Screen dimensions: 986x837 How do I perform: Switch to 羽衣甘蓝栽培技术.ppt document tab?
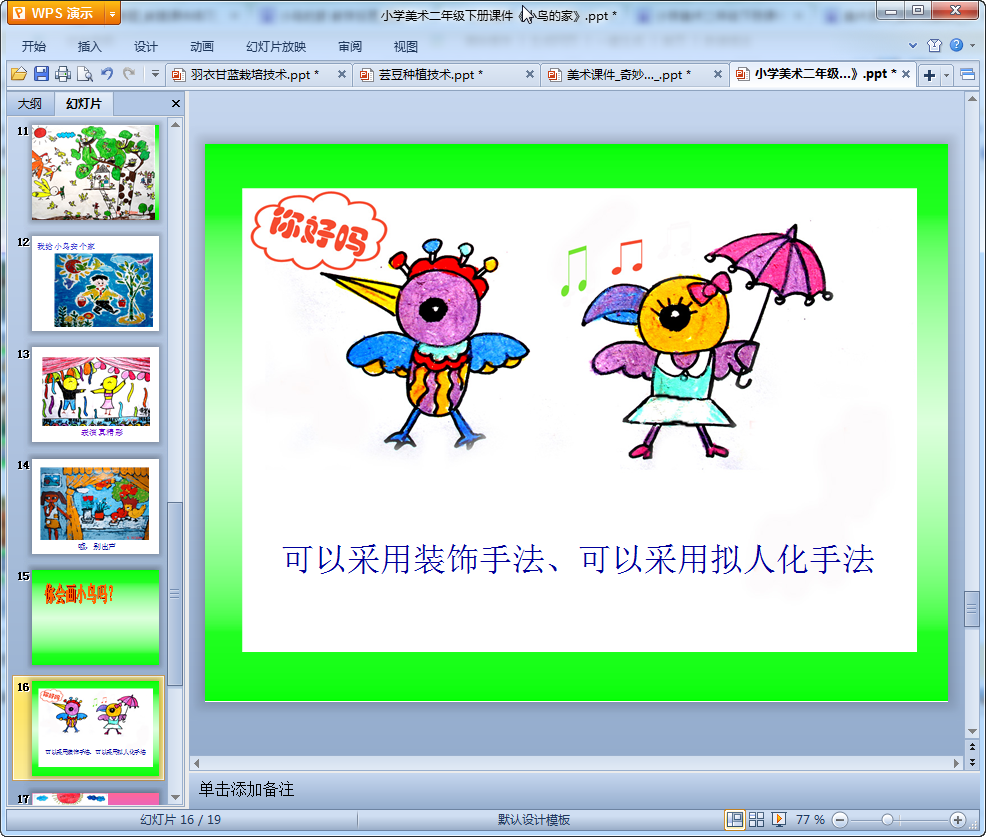click(x=252, y=75)
